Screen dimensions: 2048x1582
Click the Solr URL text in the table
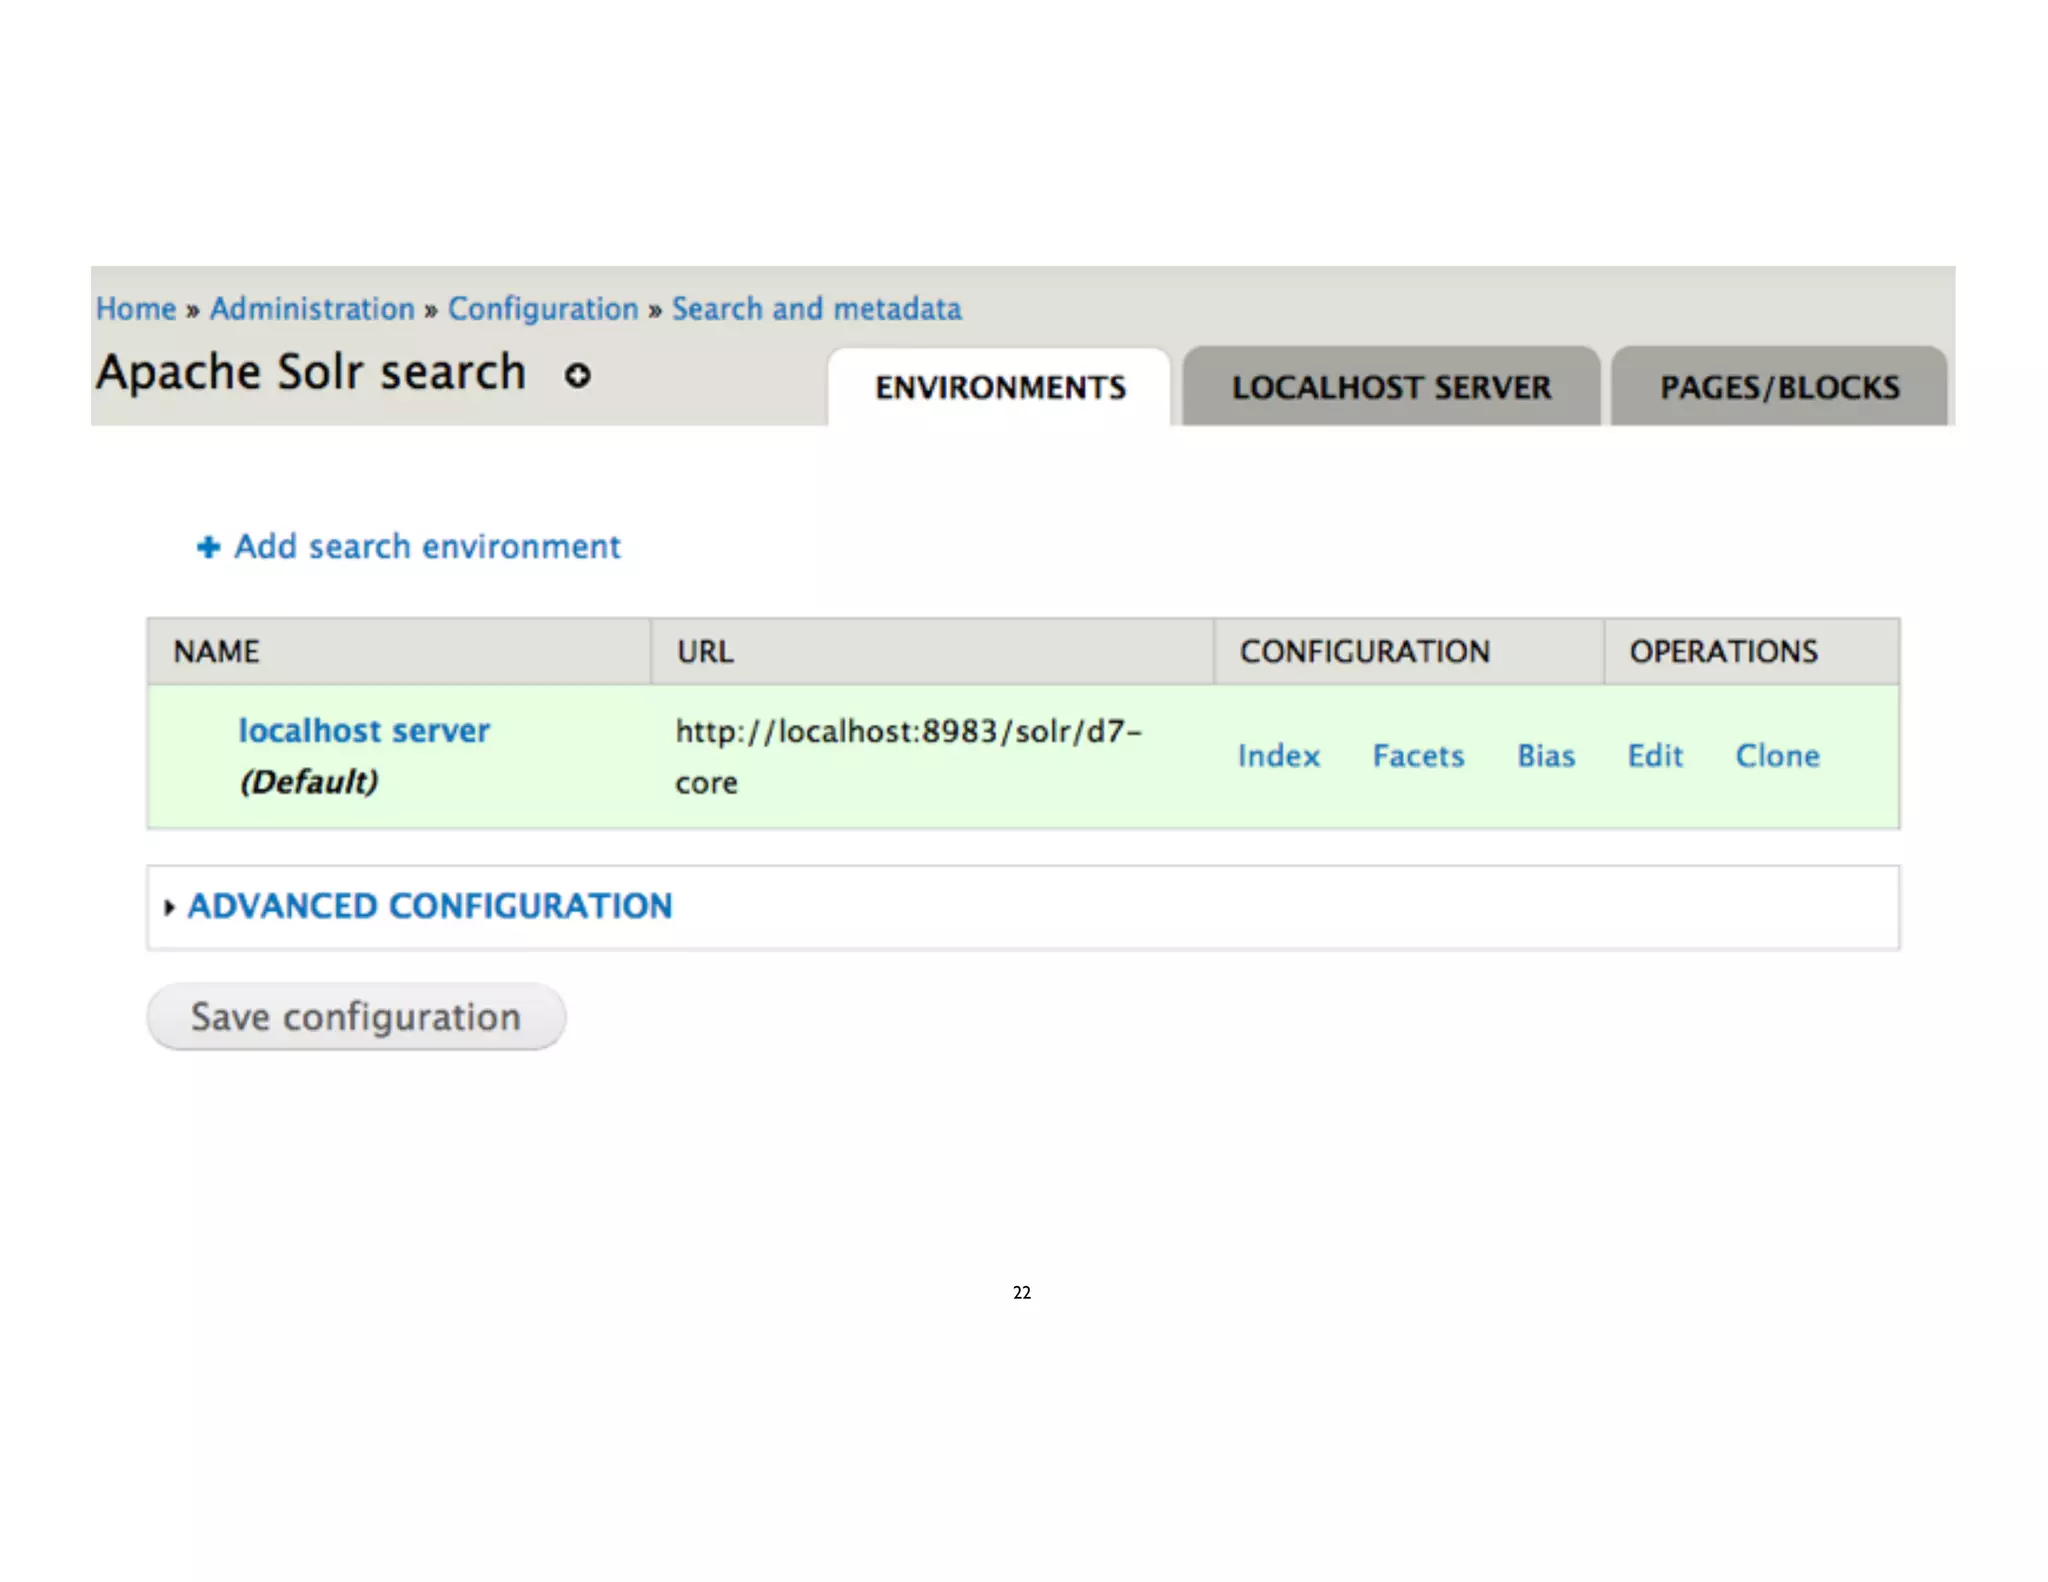tap(907, 732)
